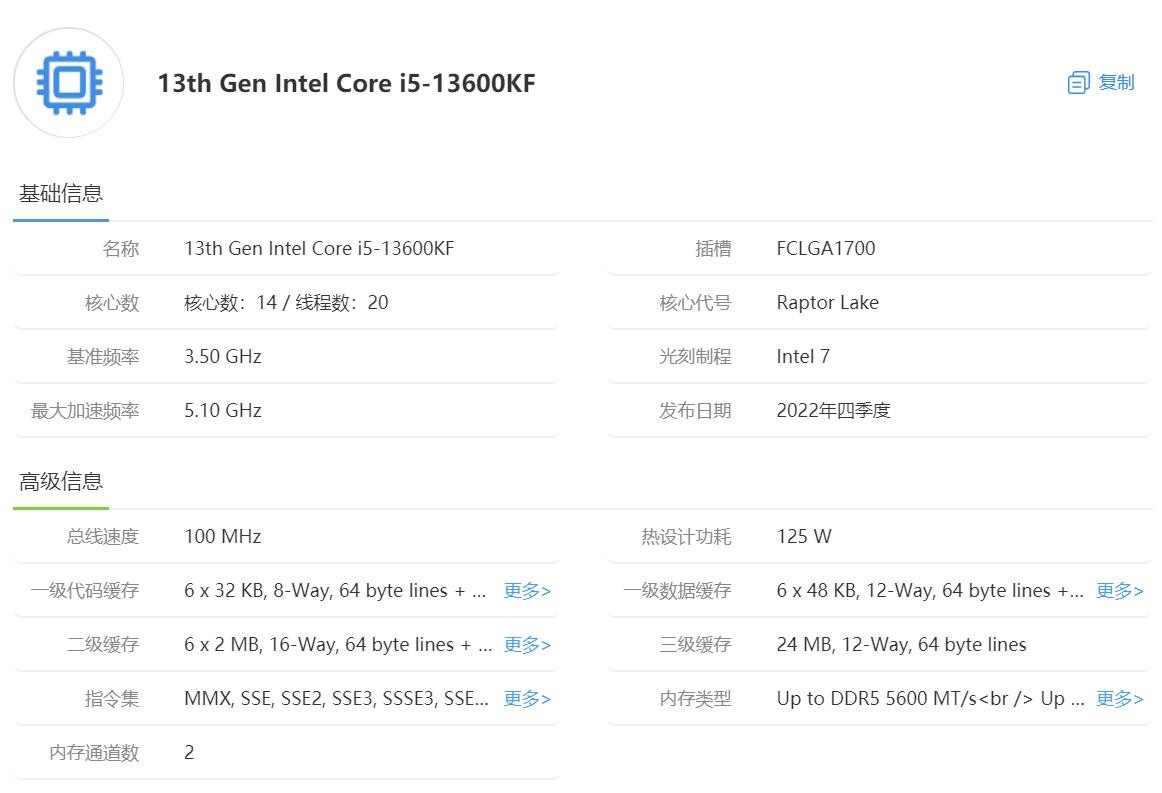Click the 光刻制程 value Intel 7
This screenshot has width=1162, height=793.
tap(802, 357)
